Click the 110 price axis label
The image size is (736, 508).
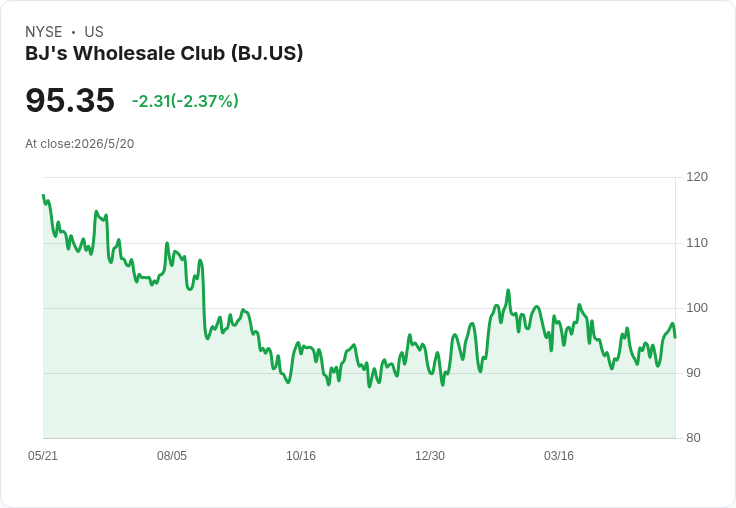pos(697,243)
